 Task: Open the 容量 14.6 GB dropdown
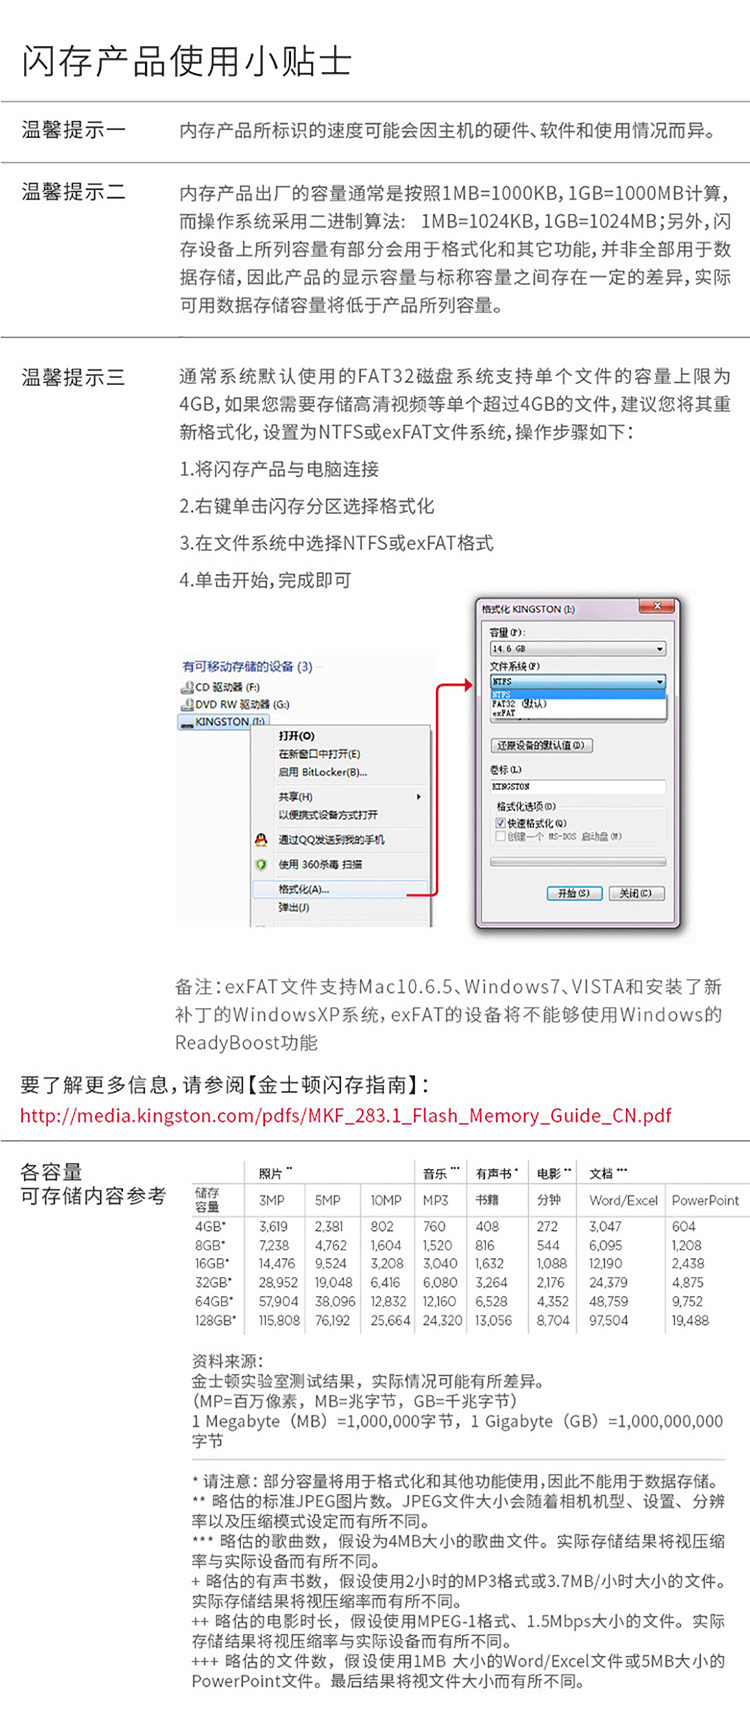[578, 649]
